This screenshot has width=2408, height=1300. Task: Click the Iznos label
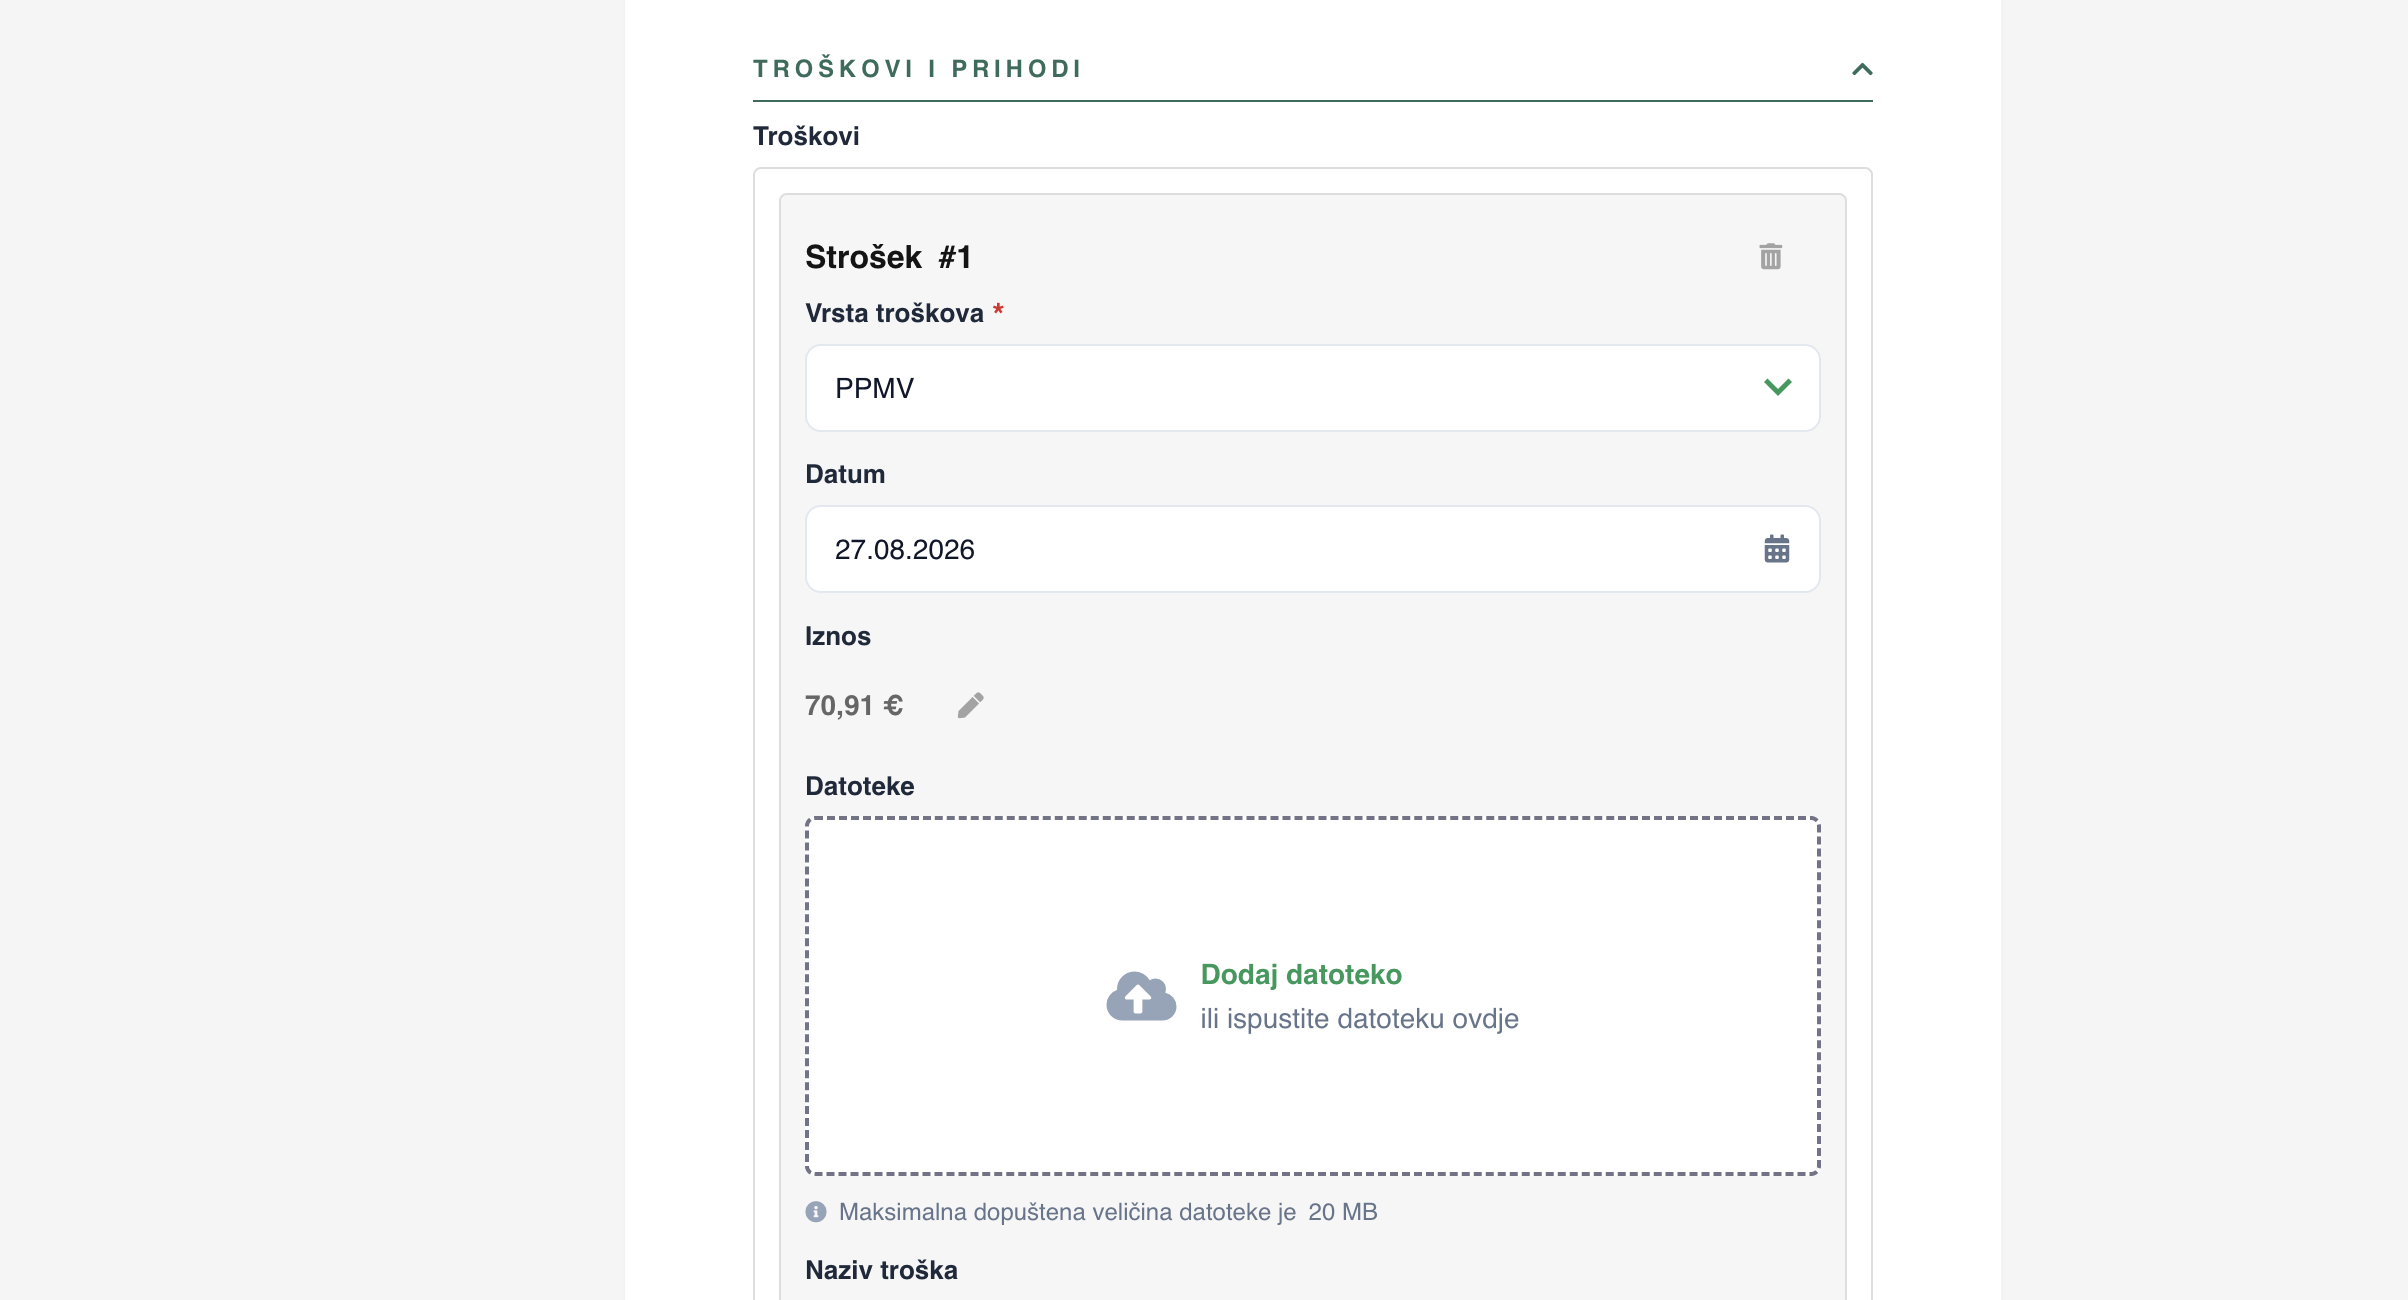point(837,636)
